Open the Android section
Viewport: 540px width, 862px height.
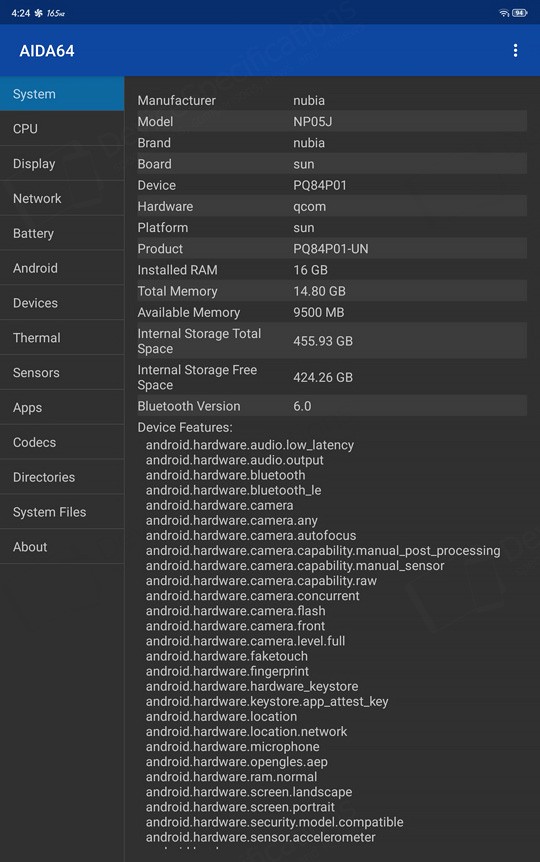(x=62, y=268)
